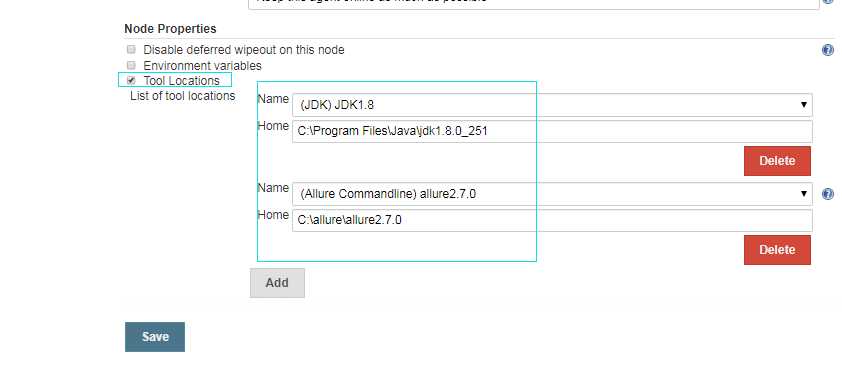This screenshot has height=384, width=842.
Task: Click the List of tool locations label
Action: (x=183, y=96)
